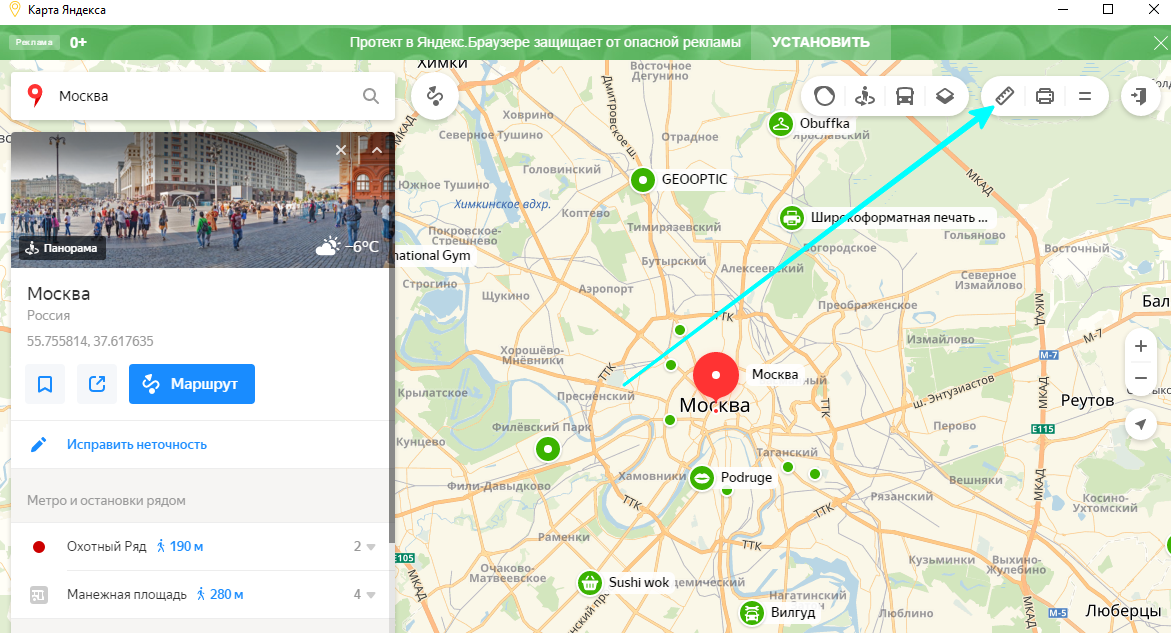Click the Реклама badge in the banner

34,43
